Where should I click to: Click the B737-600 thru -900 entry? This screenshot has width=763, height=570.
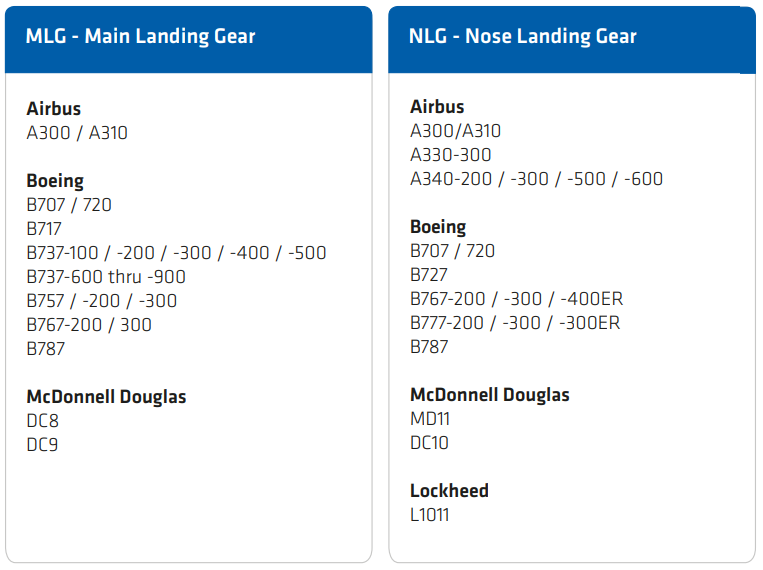(x=106, y=277)
